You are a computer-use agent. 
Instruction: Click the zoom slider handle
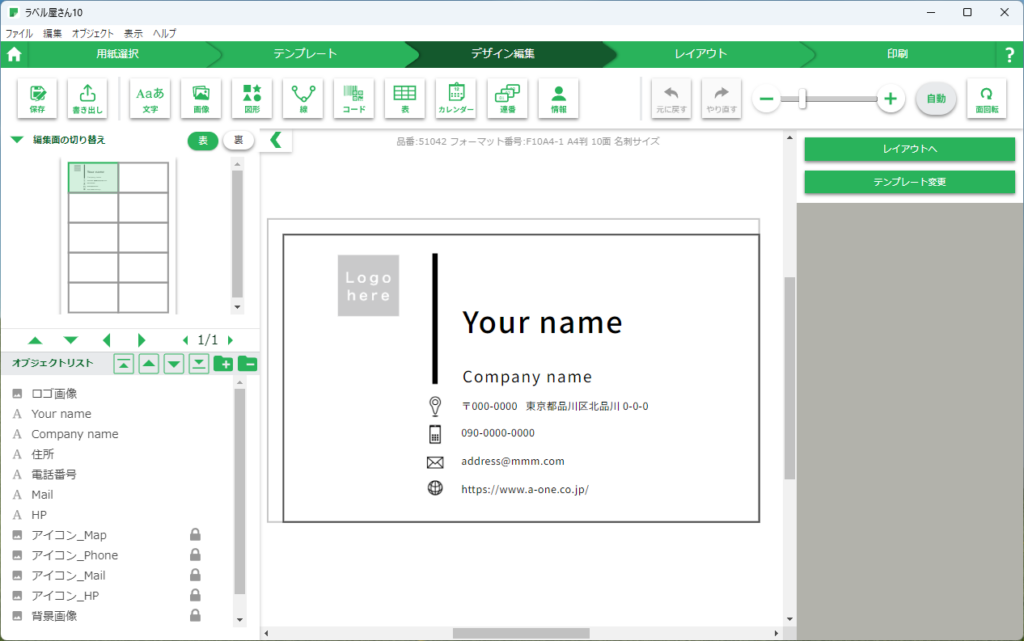tap(802, 98)
